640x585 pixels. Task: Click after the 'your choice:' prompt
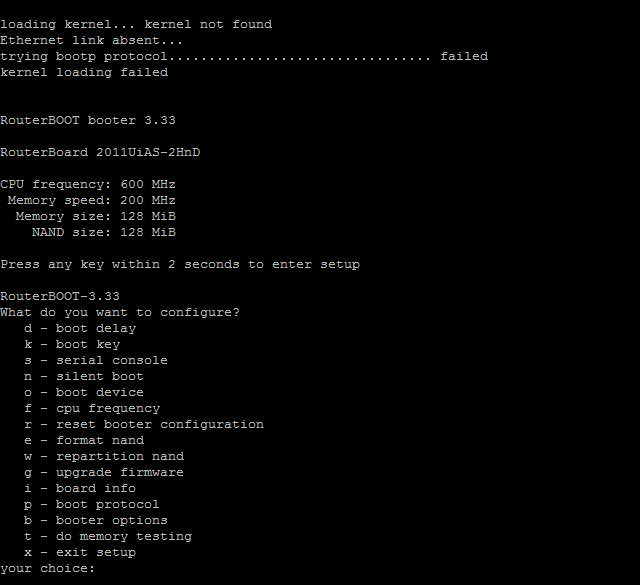[102, 568]
